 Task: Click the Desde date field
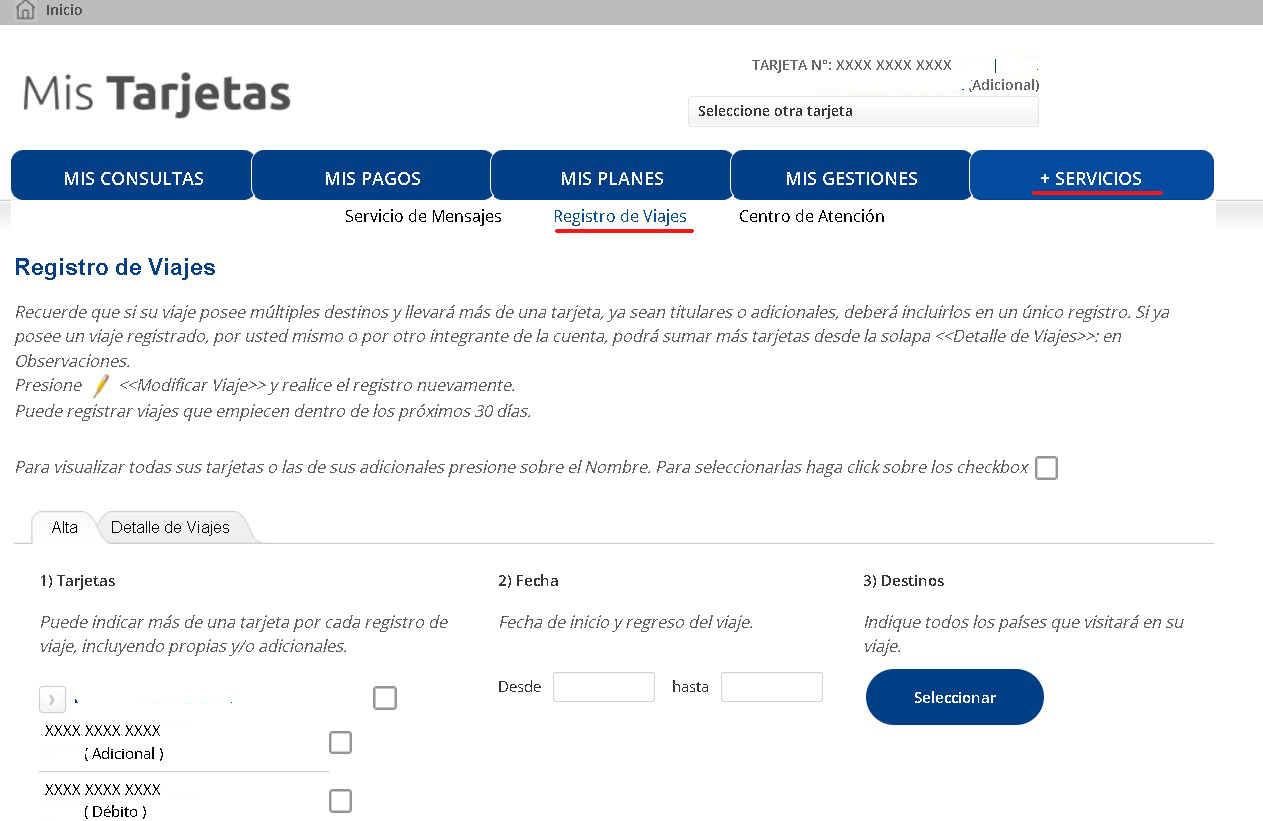coord(604,687)
